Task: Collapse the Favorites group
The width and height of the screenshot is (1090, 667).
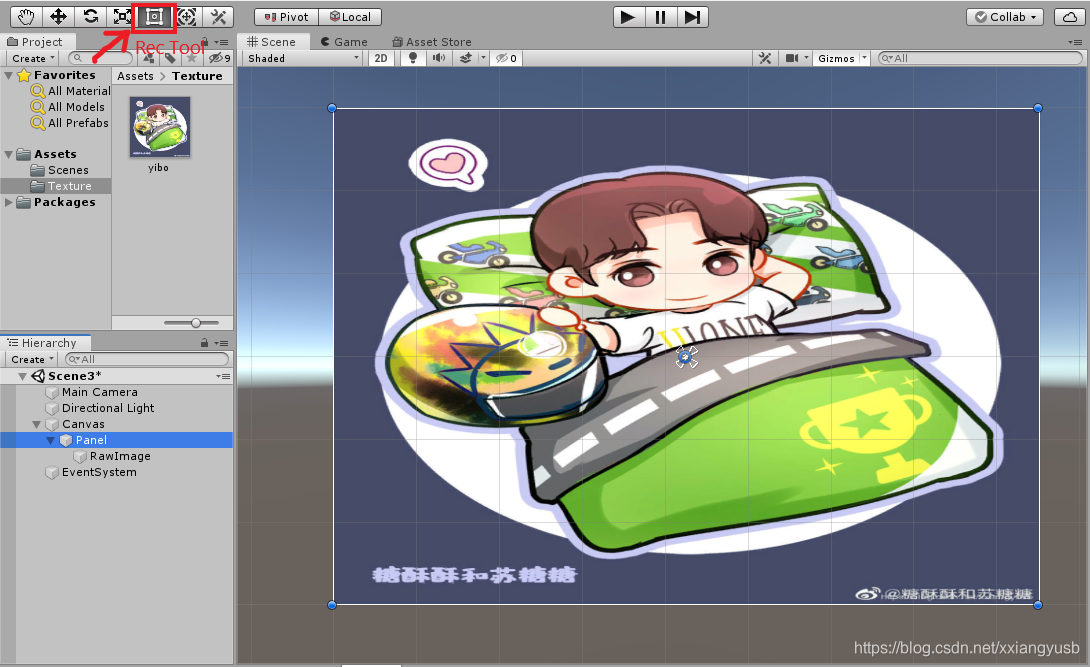Action: pyautogui.click(x=8, y=75)
